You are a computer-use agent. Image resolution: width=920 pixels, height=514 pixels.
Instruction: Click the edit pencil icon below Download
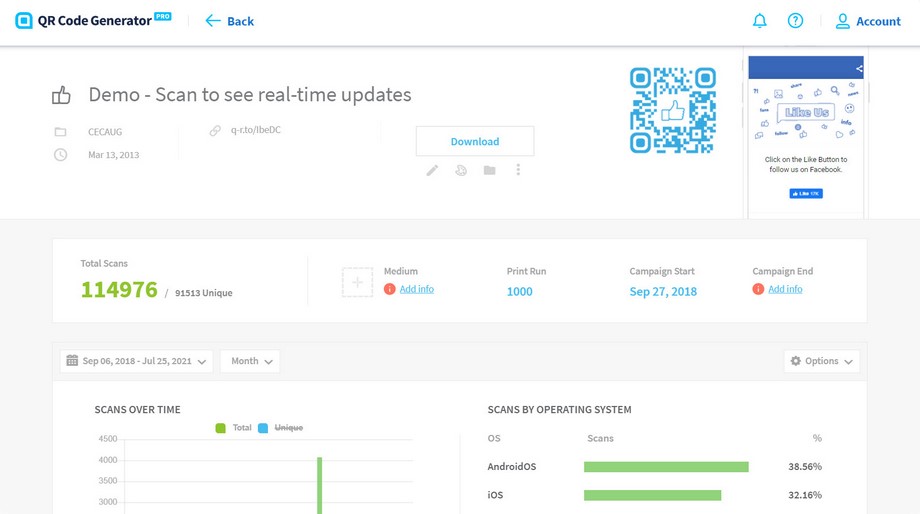(432, 171)
